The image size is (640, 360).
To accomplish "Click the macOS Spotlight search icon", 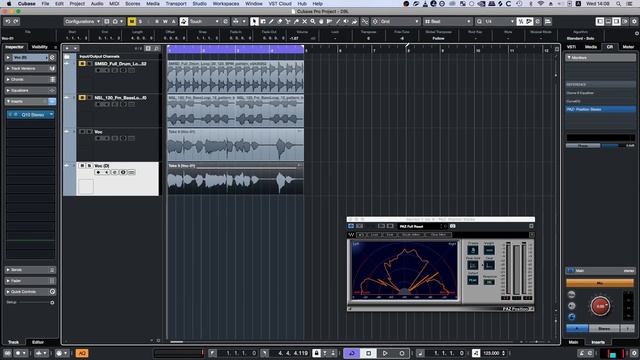I will [619, 3].
